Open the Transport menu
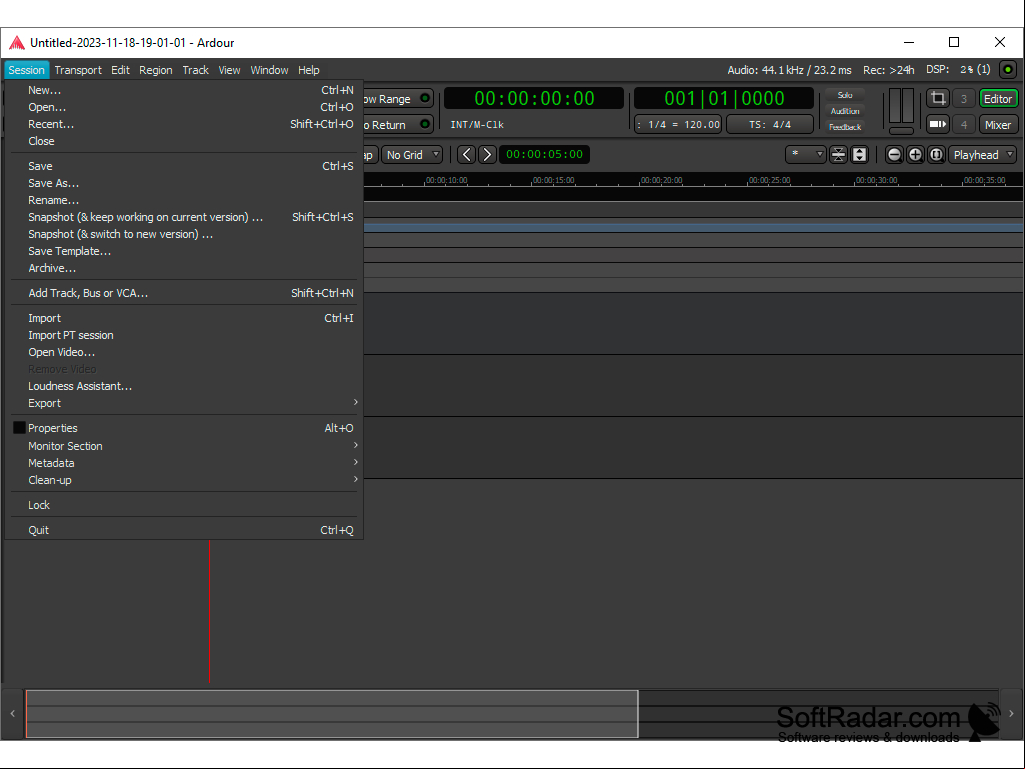 (78, 70)
